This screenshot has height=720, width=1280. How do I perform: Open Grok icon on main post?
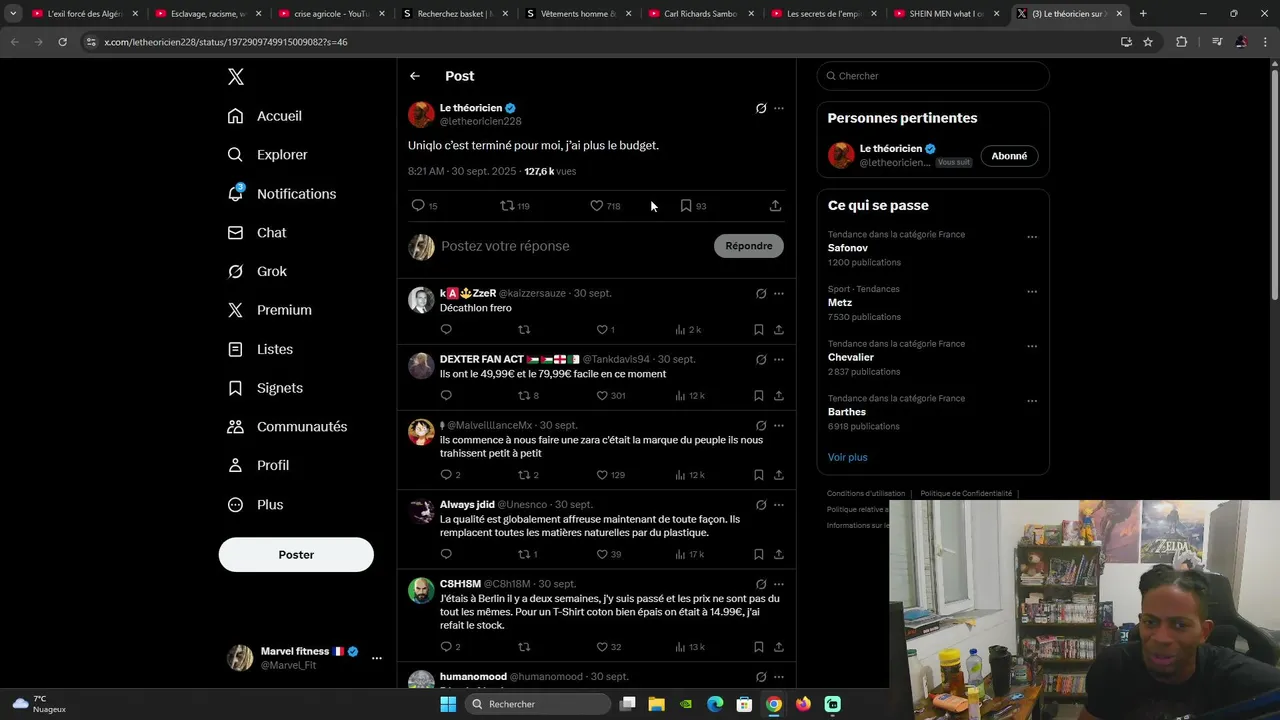coord(761,108)
